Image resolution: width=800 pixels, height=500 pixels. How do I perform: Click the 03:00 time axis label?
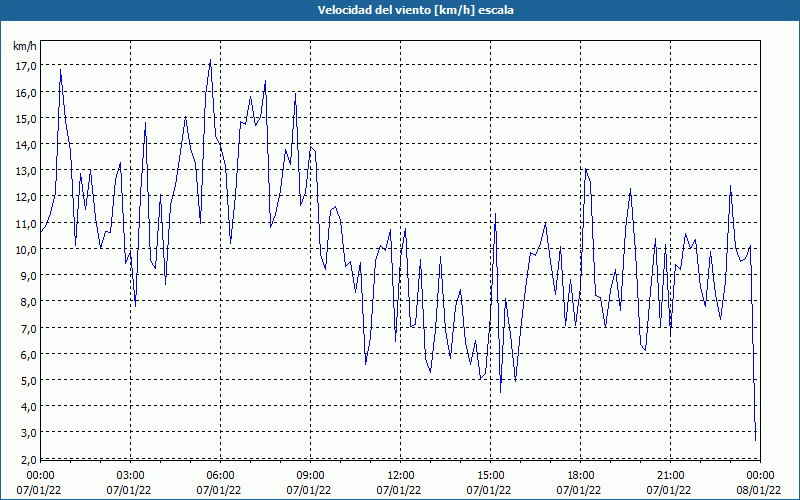tap(131, 476)
